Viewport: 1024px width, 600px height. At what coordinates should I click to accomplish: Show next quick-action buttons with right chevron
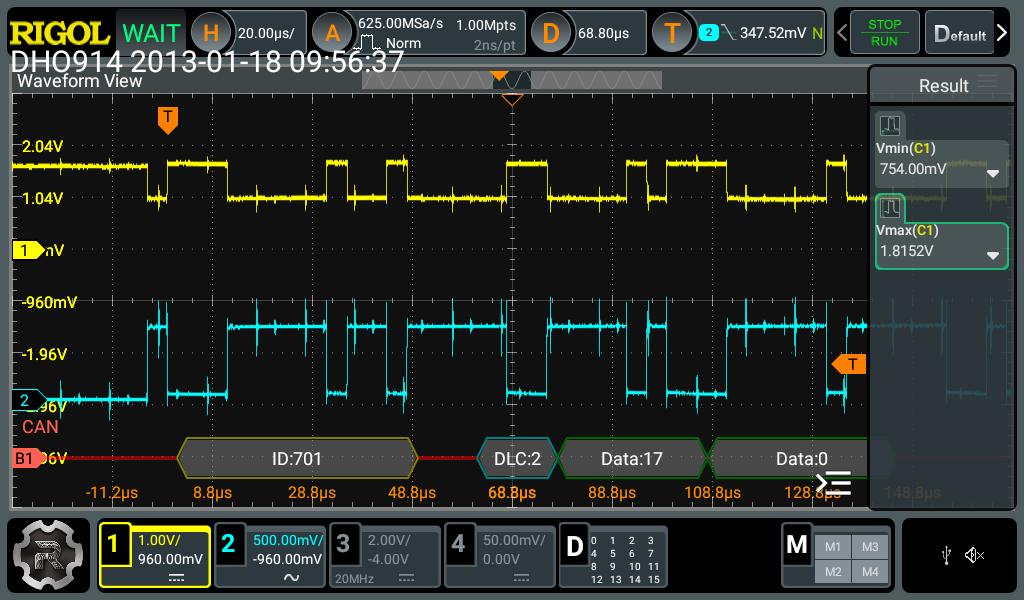(1002, 33)
